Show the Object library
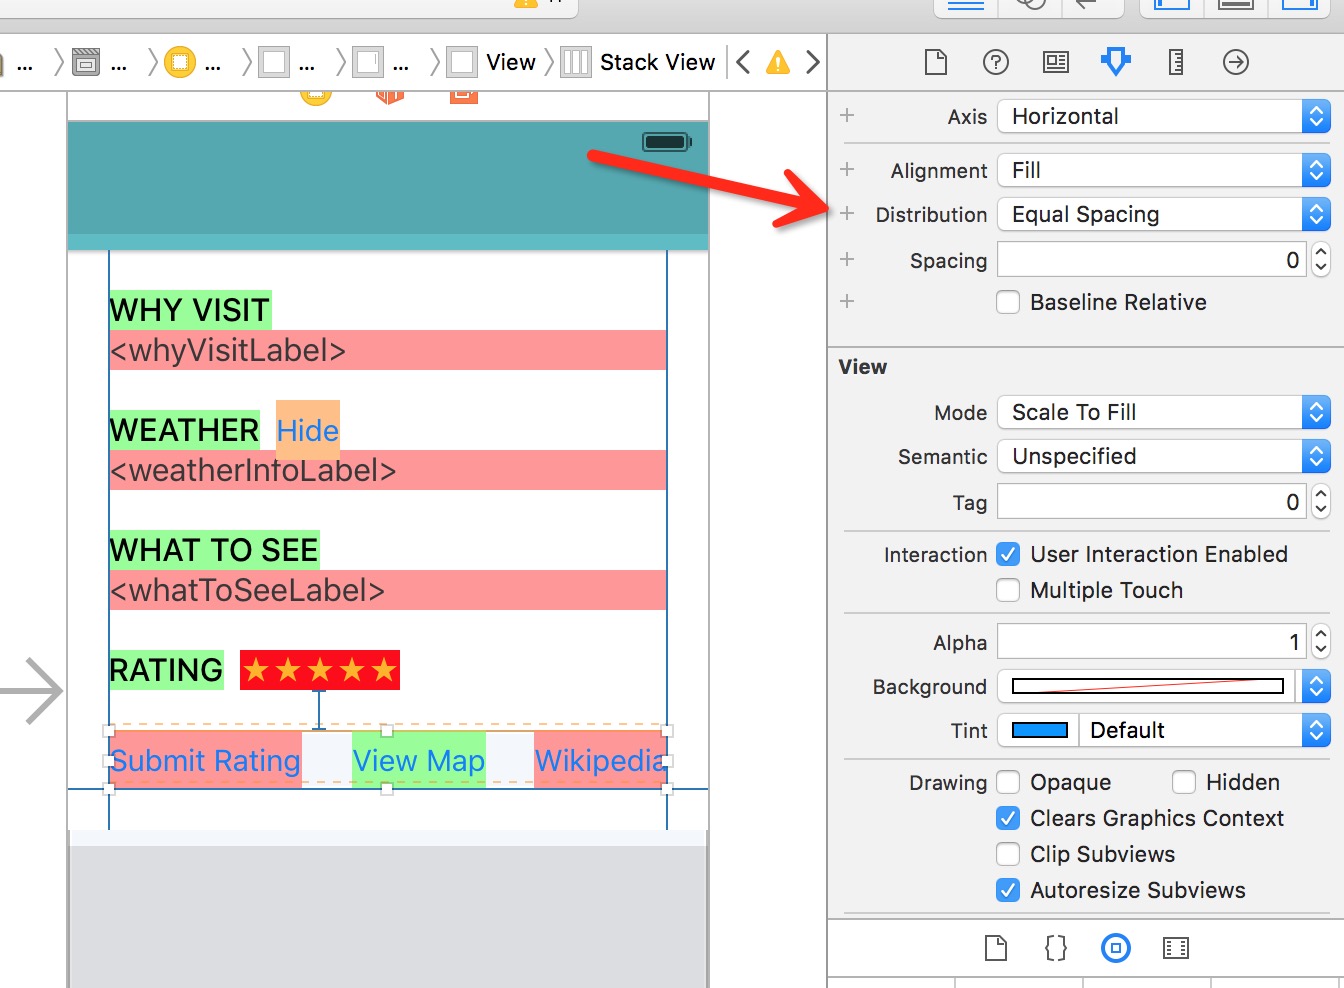The height and width of the screenshot is (988, 1344). click(x=1115, y=948)
